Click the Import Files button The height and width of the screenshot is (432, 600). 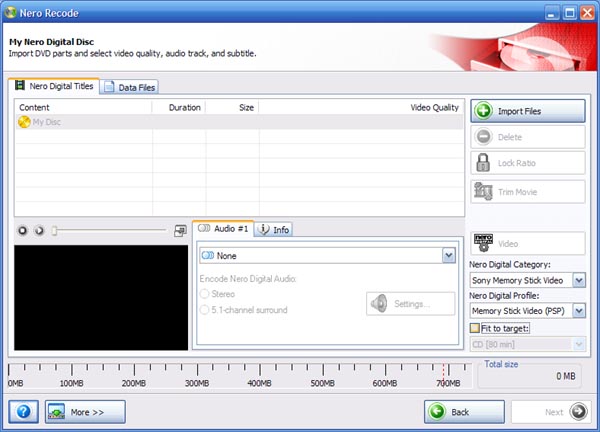pyautogui.click(x=528, y=111)
